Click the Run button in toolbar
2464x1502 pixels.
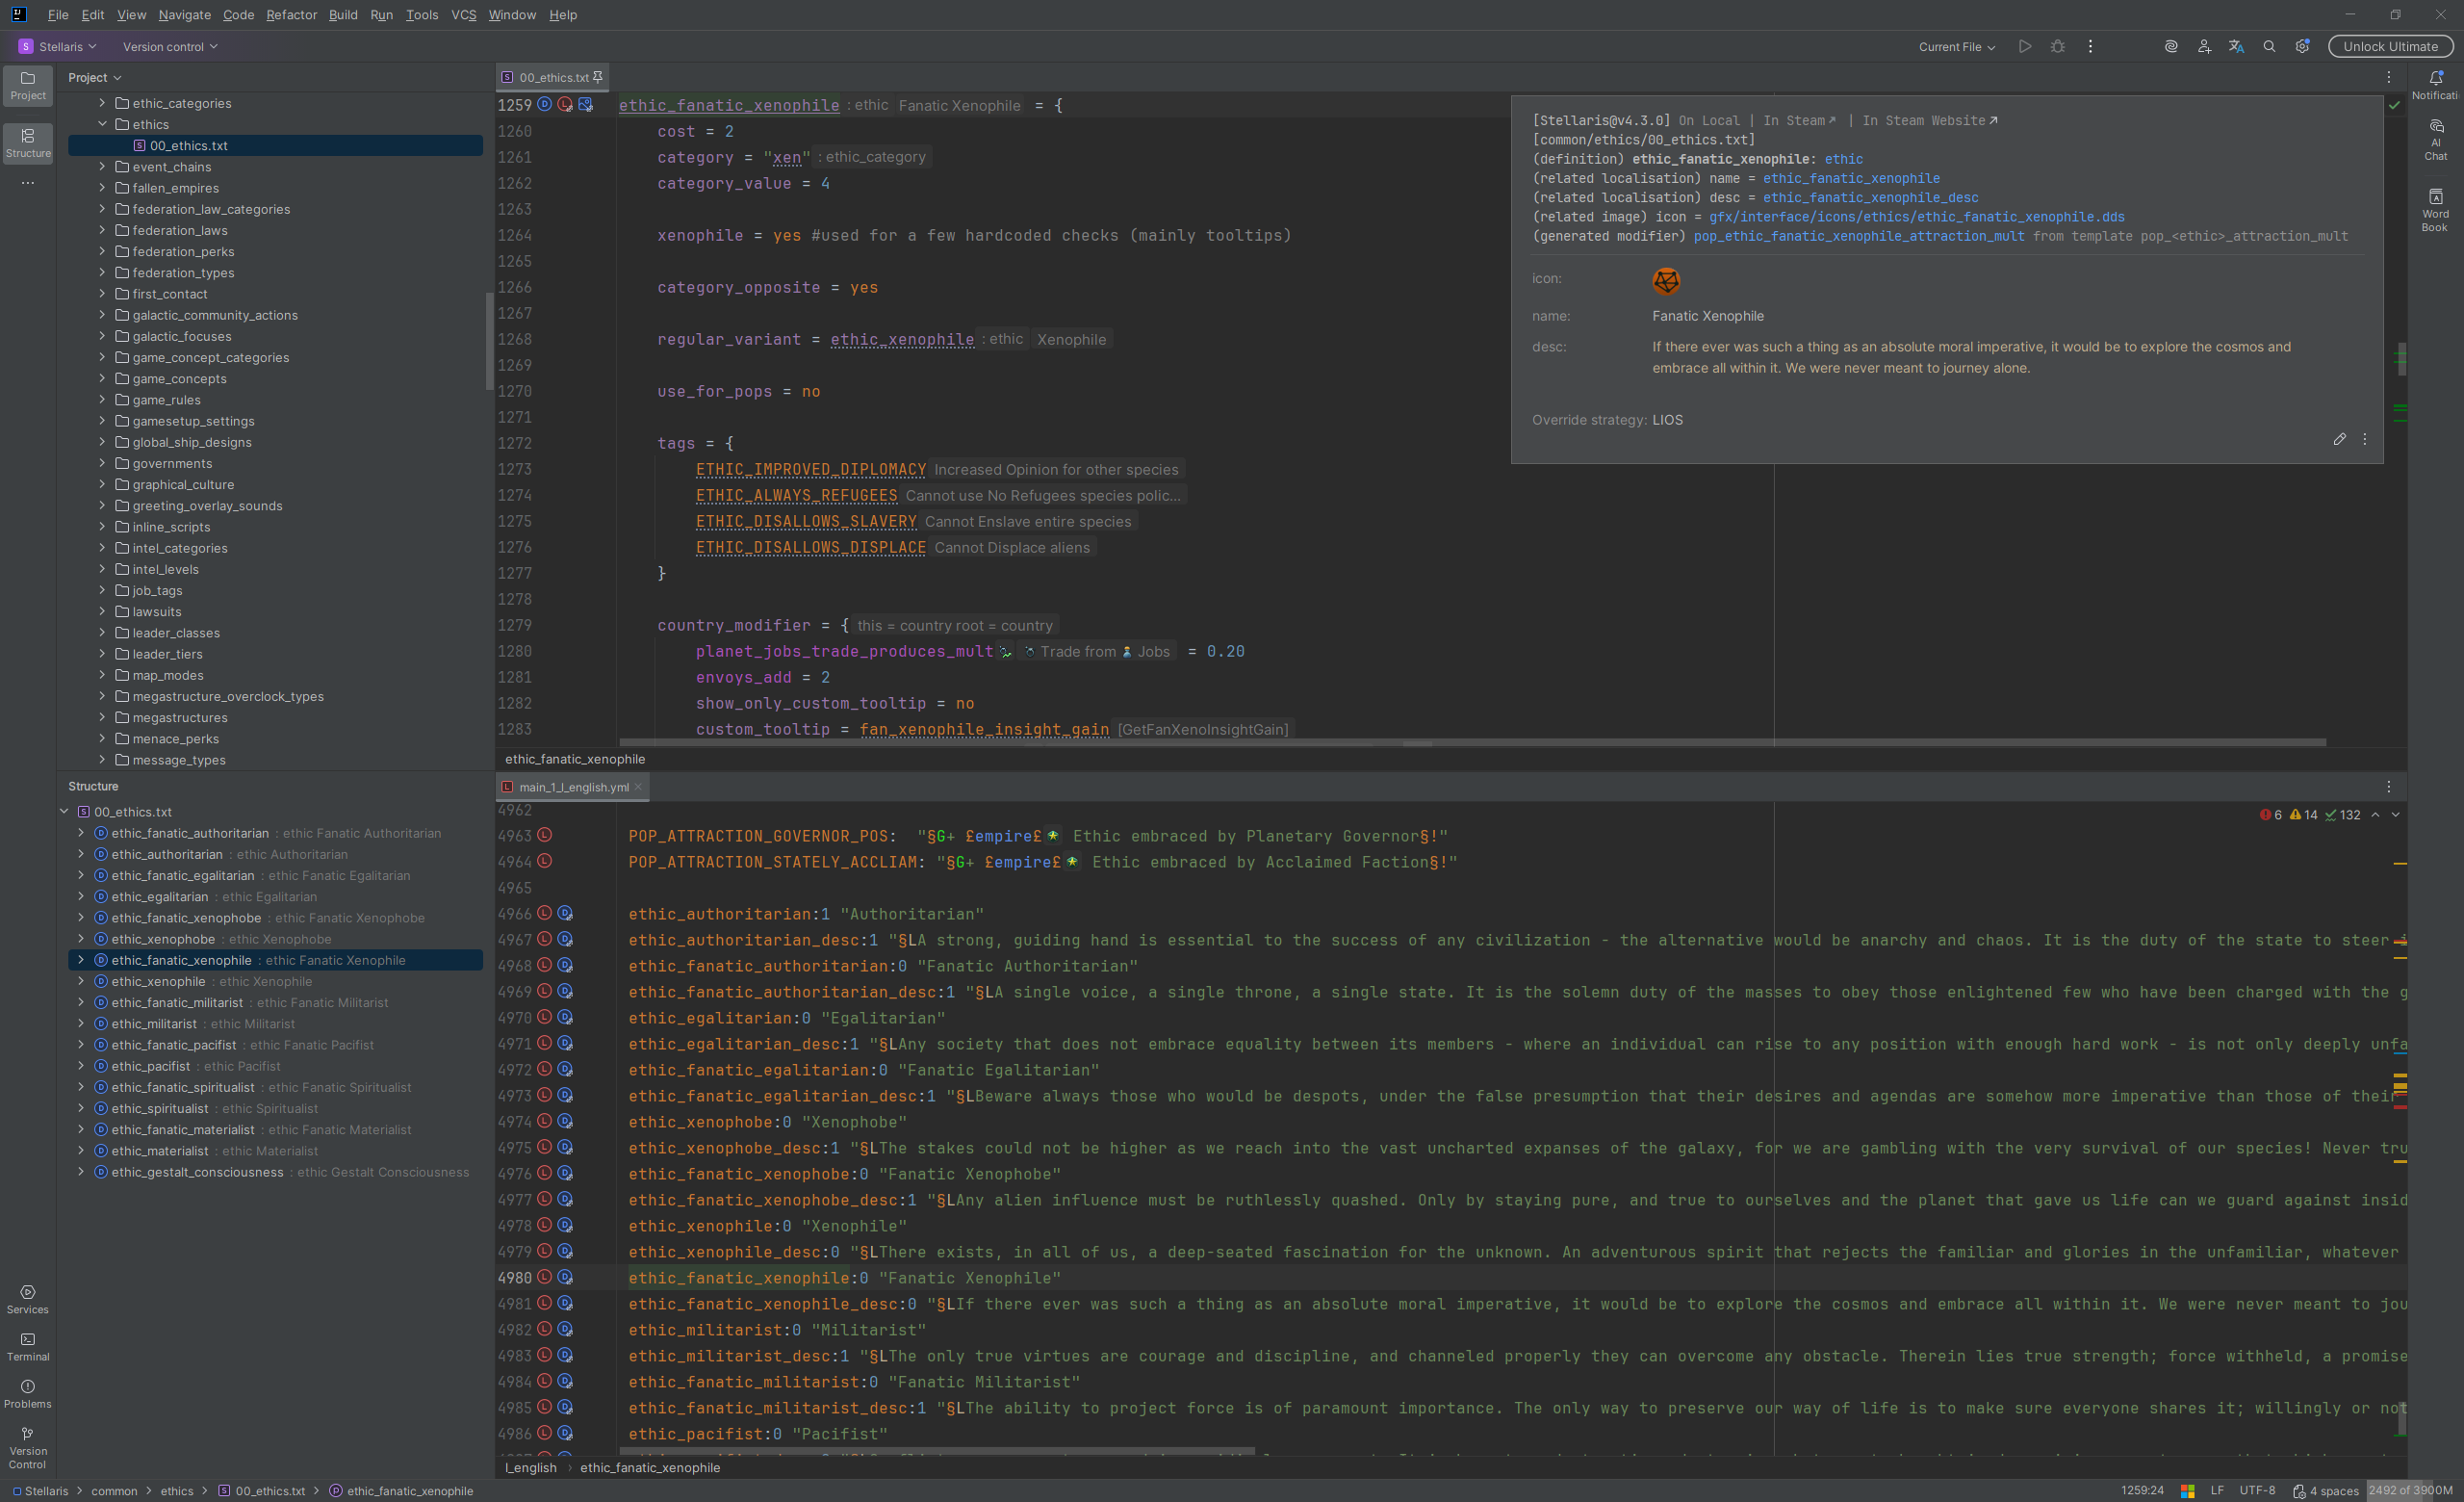(2024, 47)
